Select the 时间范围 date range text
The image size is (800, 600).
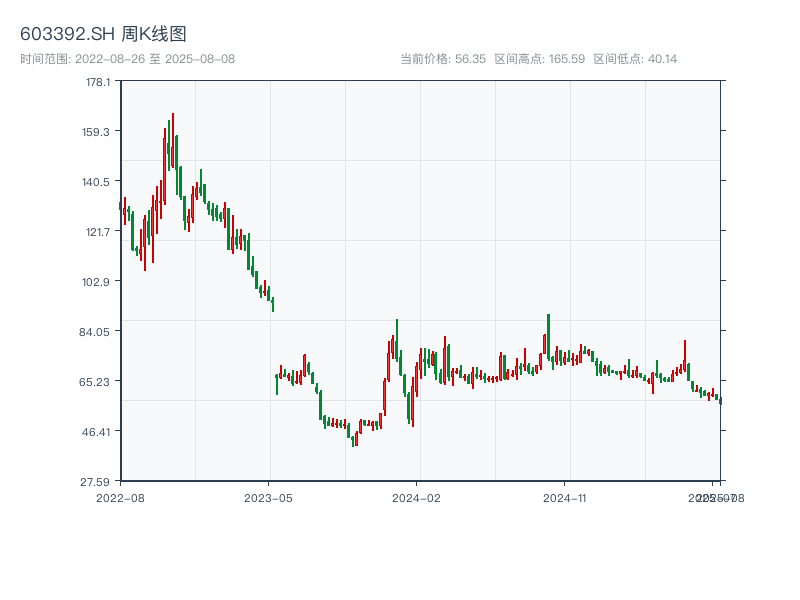(127, 59)
